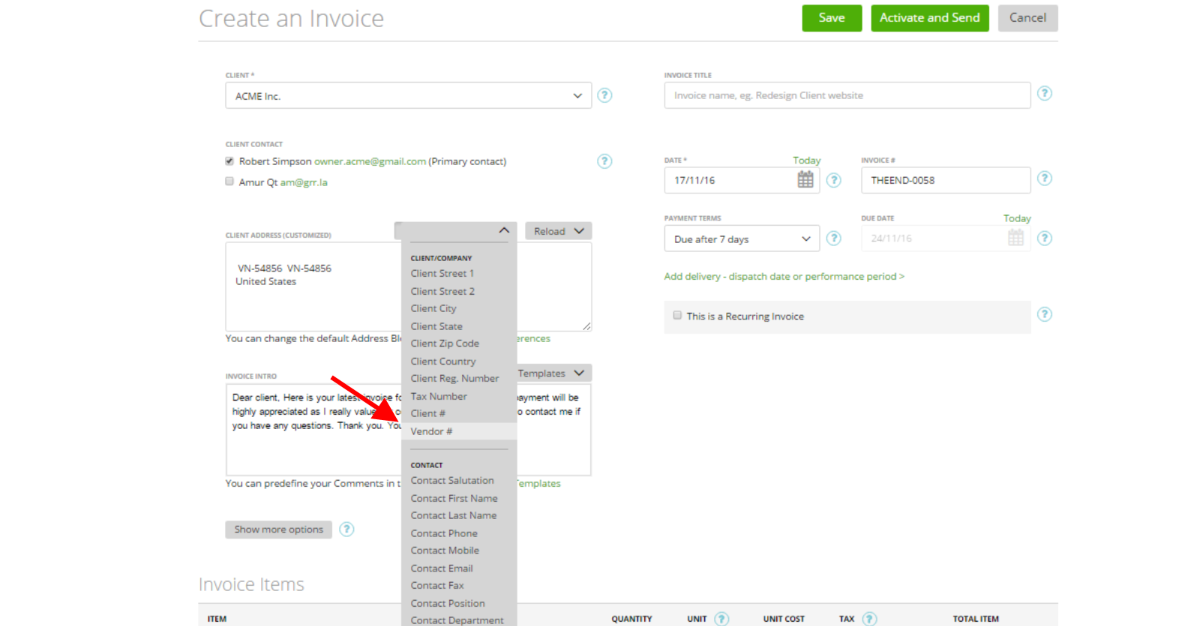Open help icon beside Tax column header
This screenshot has width=1194, height=626.
[870, 619]
